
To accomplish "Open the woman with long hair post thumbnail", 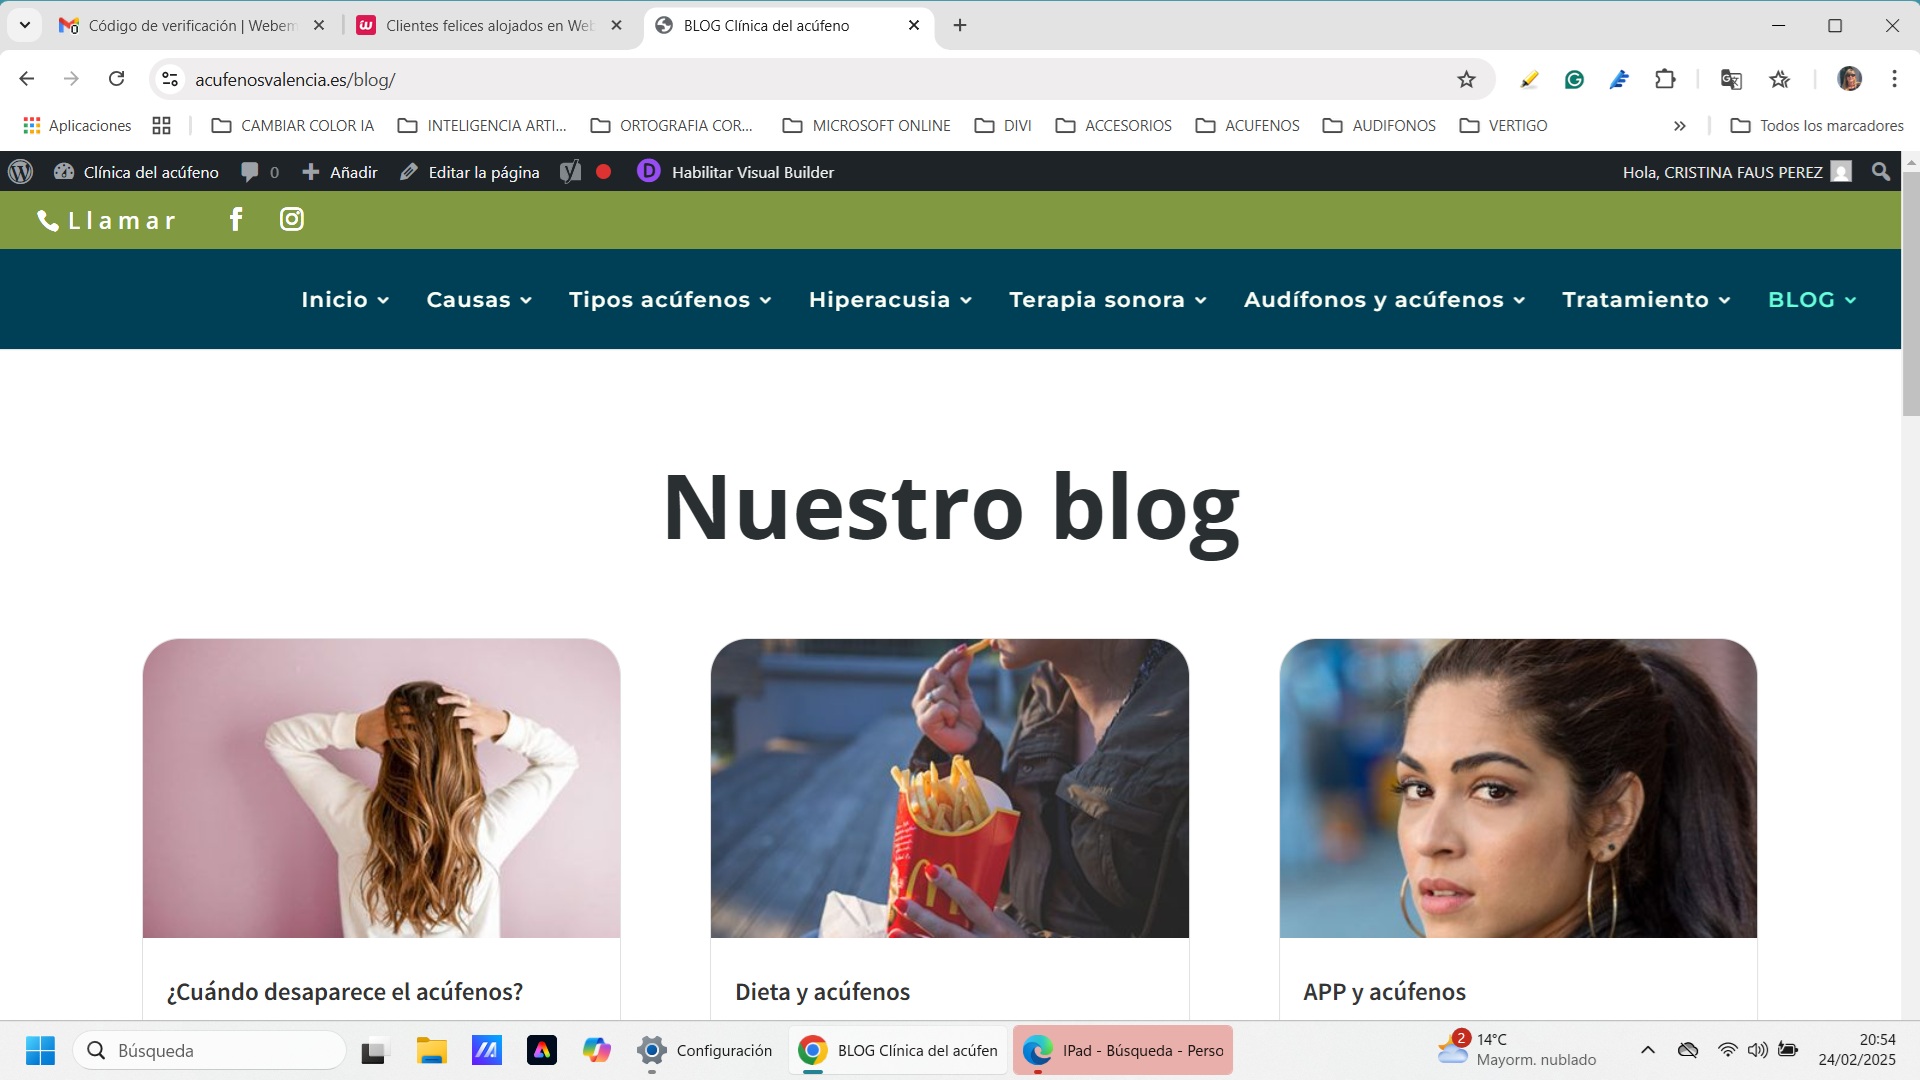I will 381,788.
